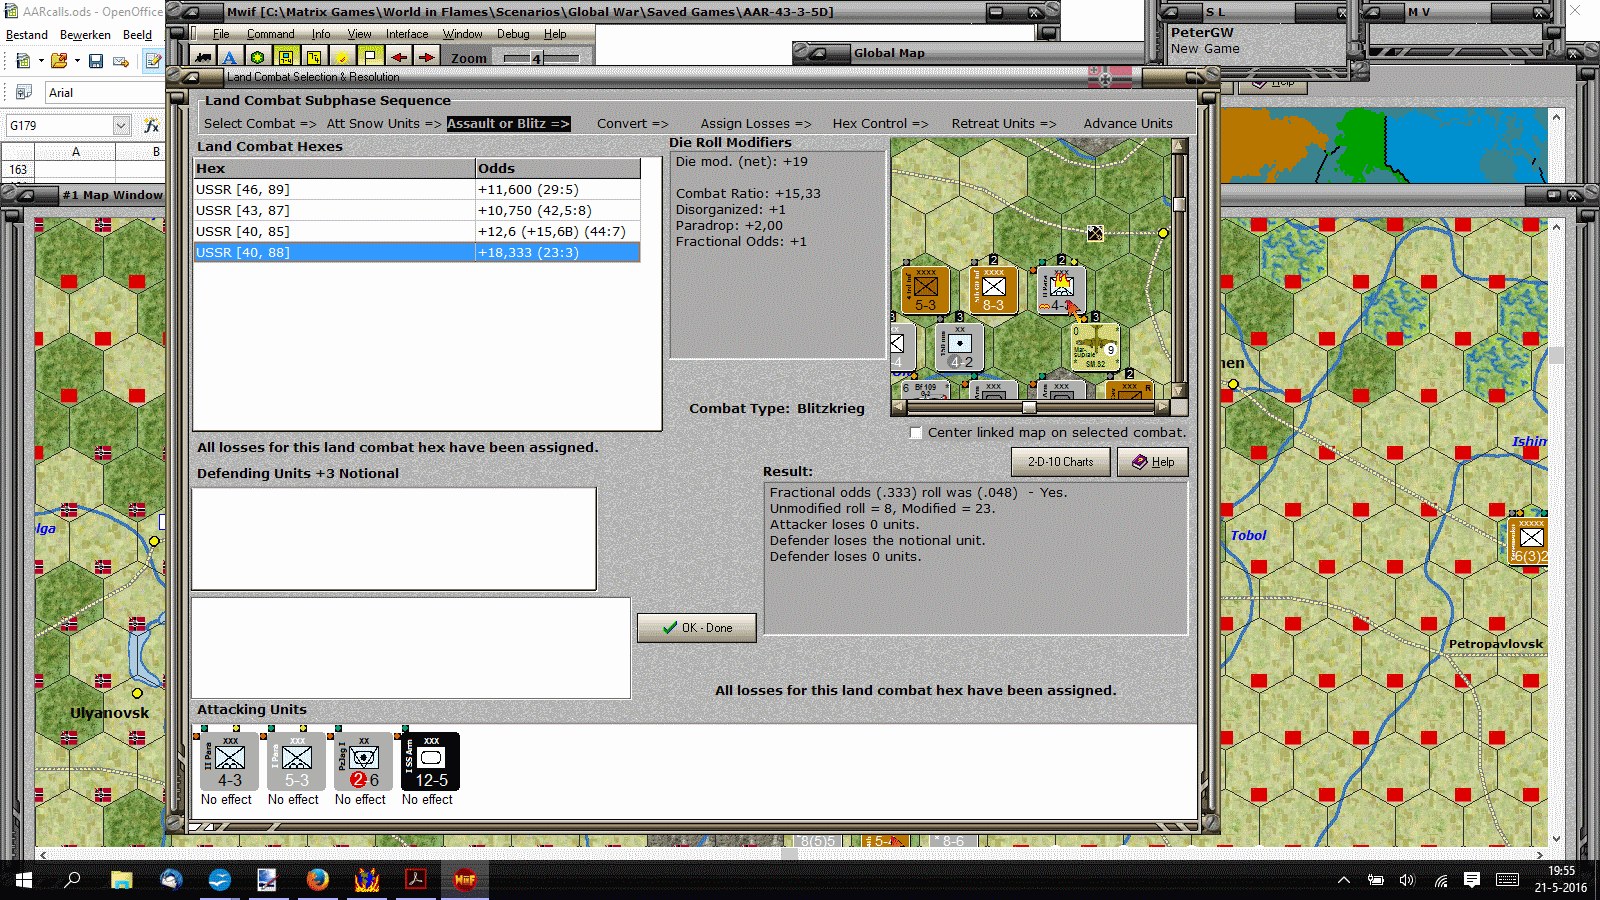This screenshot has height=900, width=1600.
Task: Click the Odds column header
Action: click(x=558, y=168)
